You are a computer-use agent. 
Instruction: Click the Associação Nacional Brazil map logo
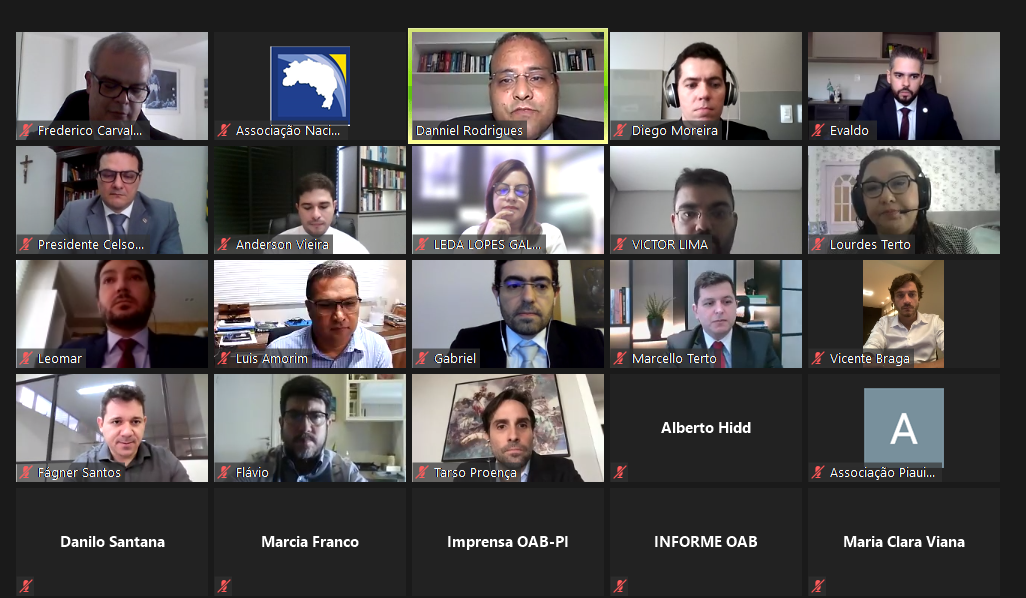[310, 85]
